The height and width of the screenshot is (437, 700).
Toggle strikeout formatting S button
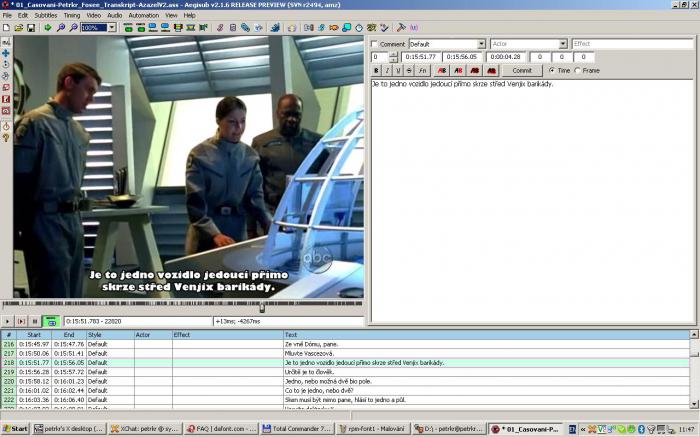tap(408, 71)
